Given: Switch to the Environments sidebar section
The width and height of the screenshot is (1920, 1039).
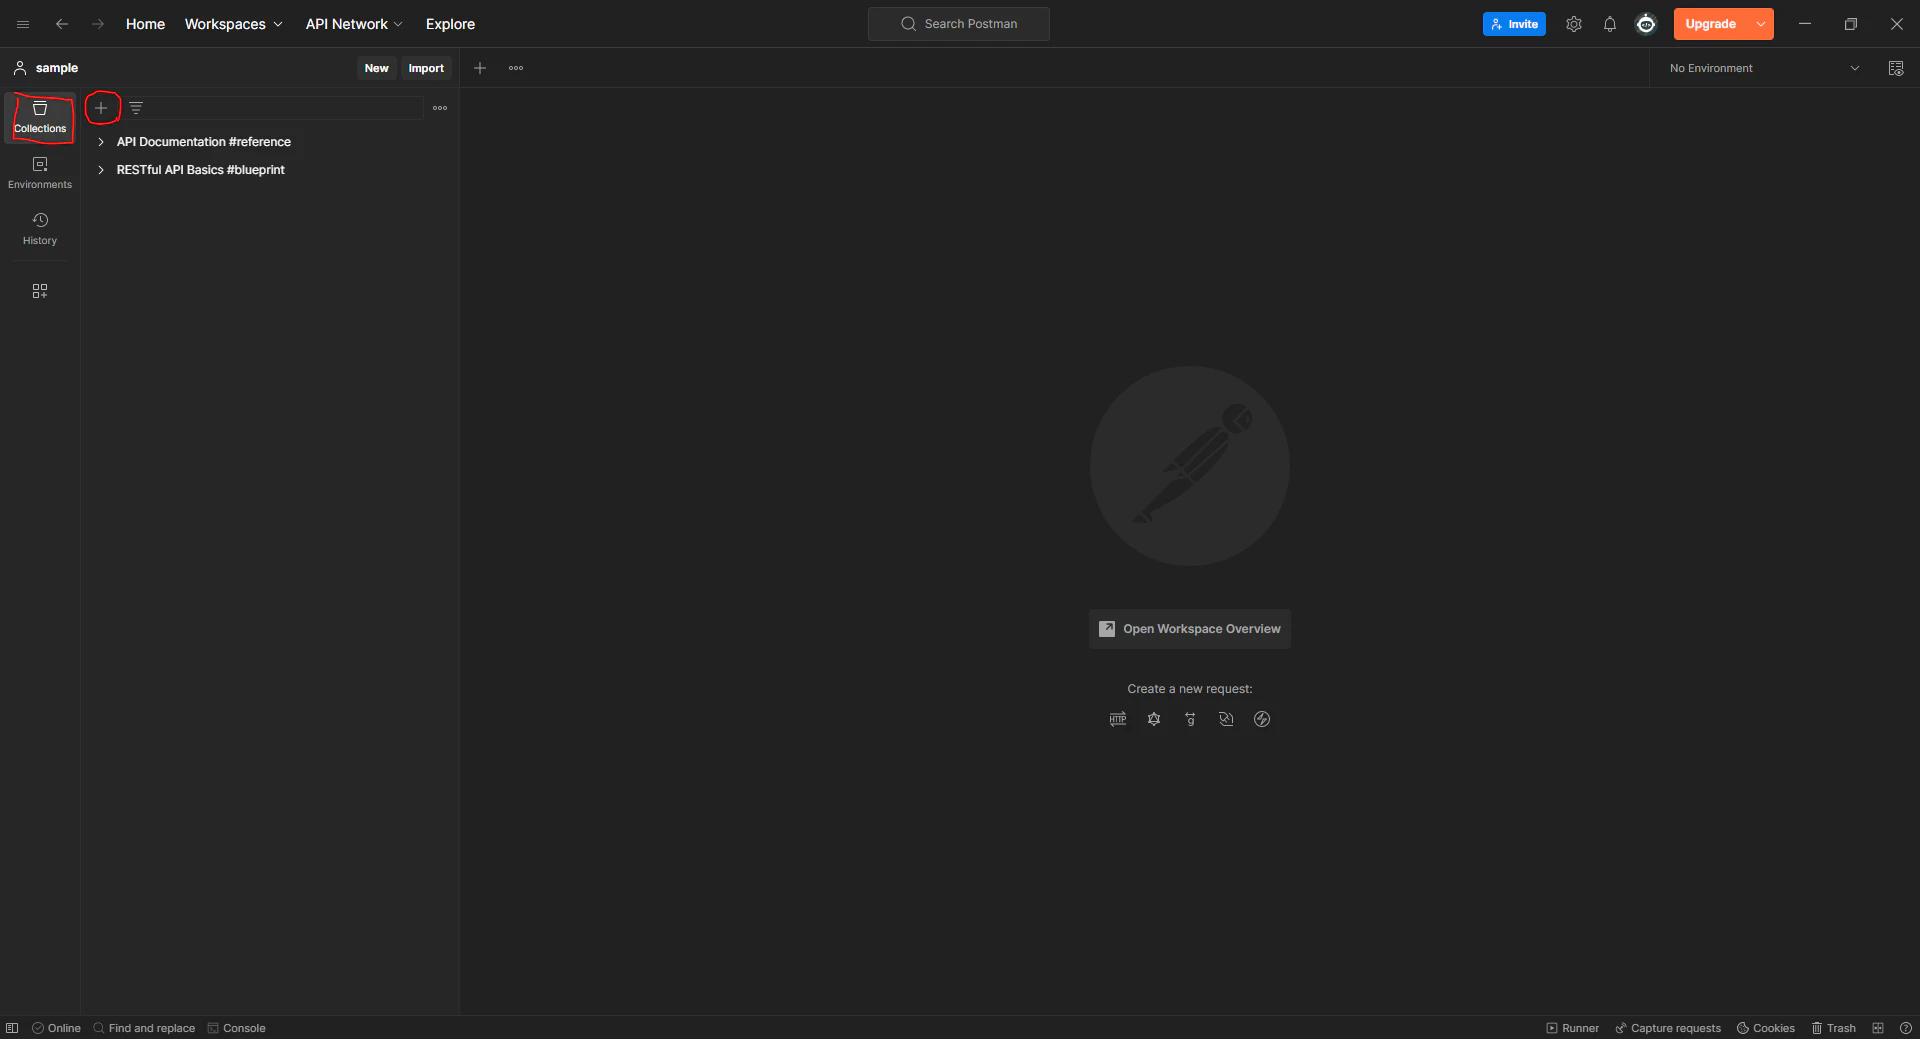Looking at the screenshot, I should 40,173.
